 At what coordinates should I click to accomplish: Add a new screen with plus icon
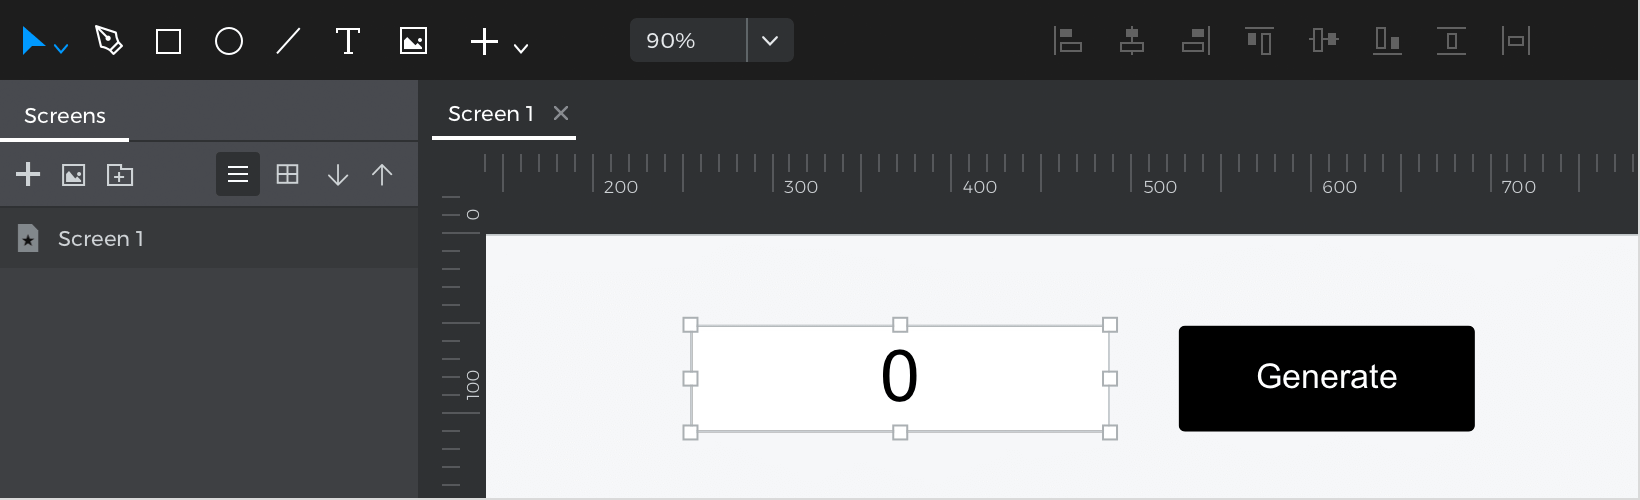pos(28,175)
